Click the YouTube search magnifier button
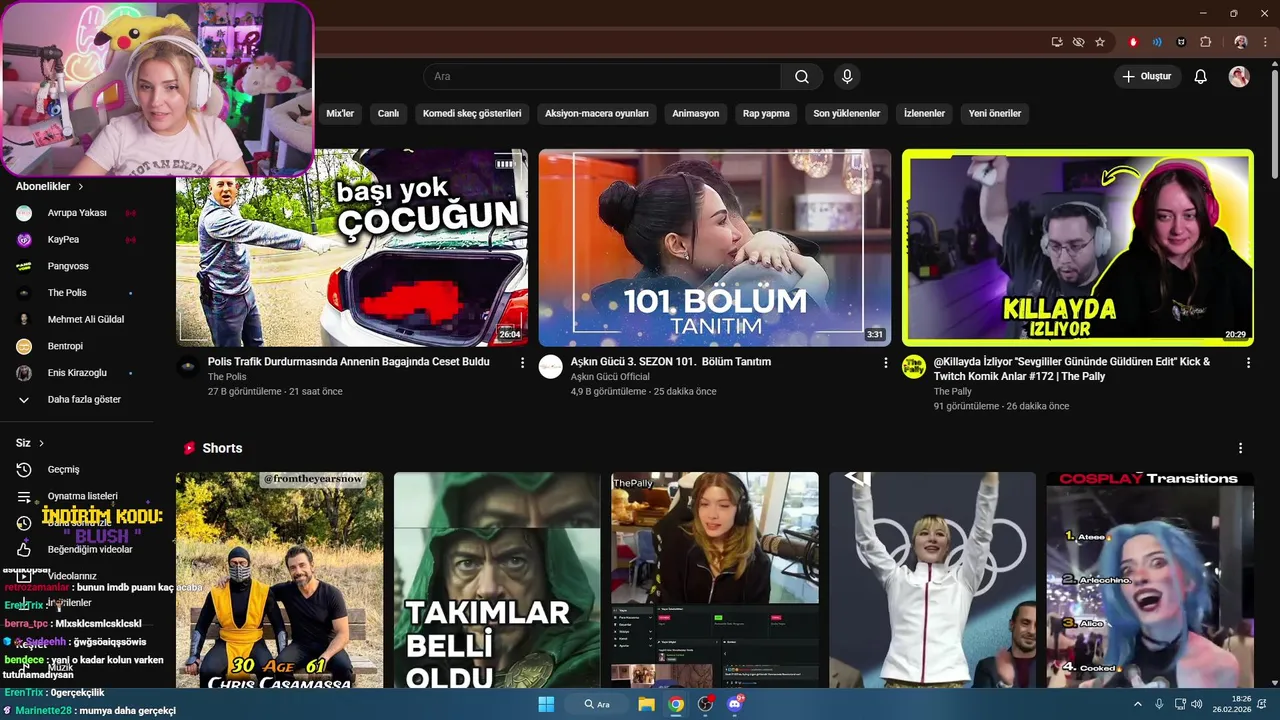 tap(802, 77)
